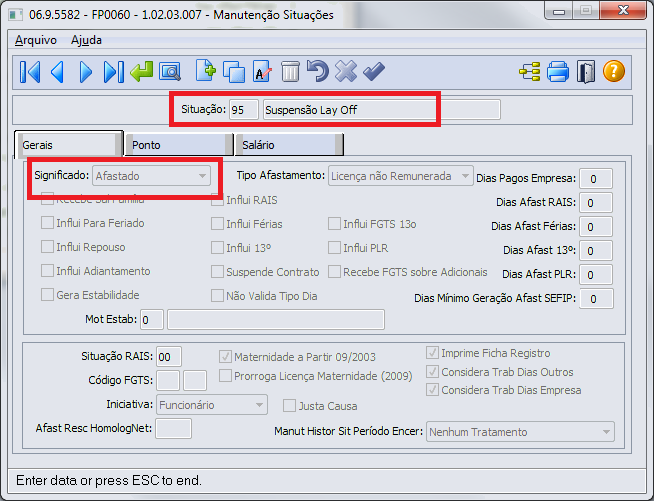Click the first Código FGTS field
654x501 pixels.
[168, 380]
